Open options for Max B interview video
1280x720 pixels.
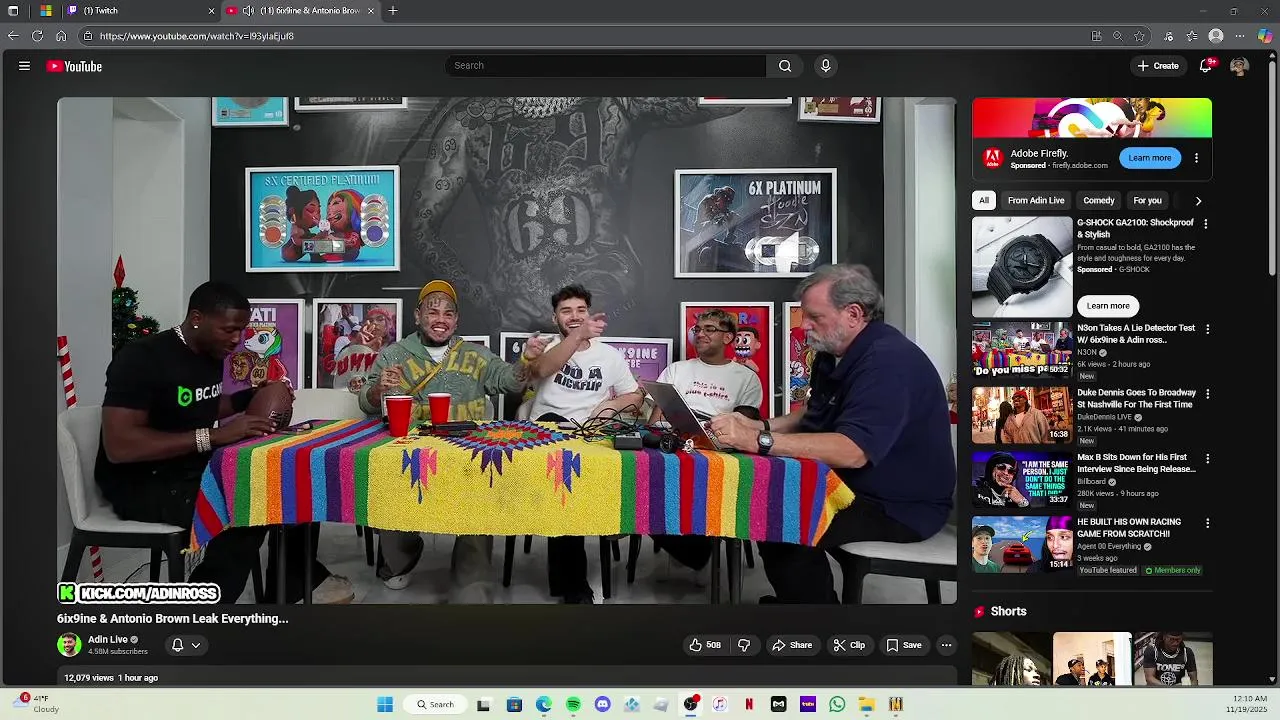point(1207,458)
